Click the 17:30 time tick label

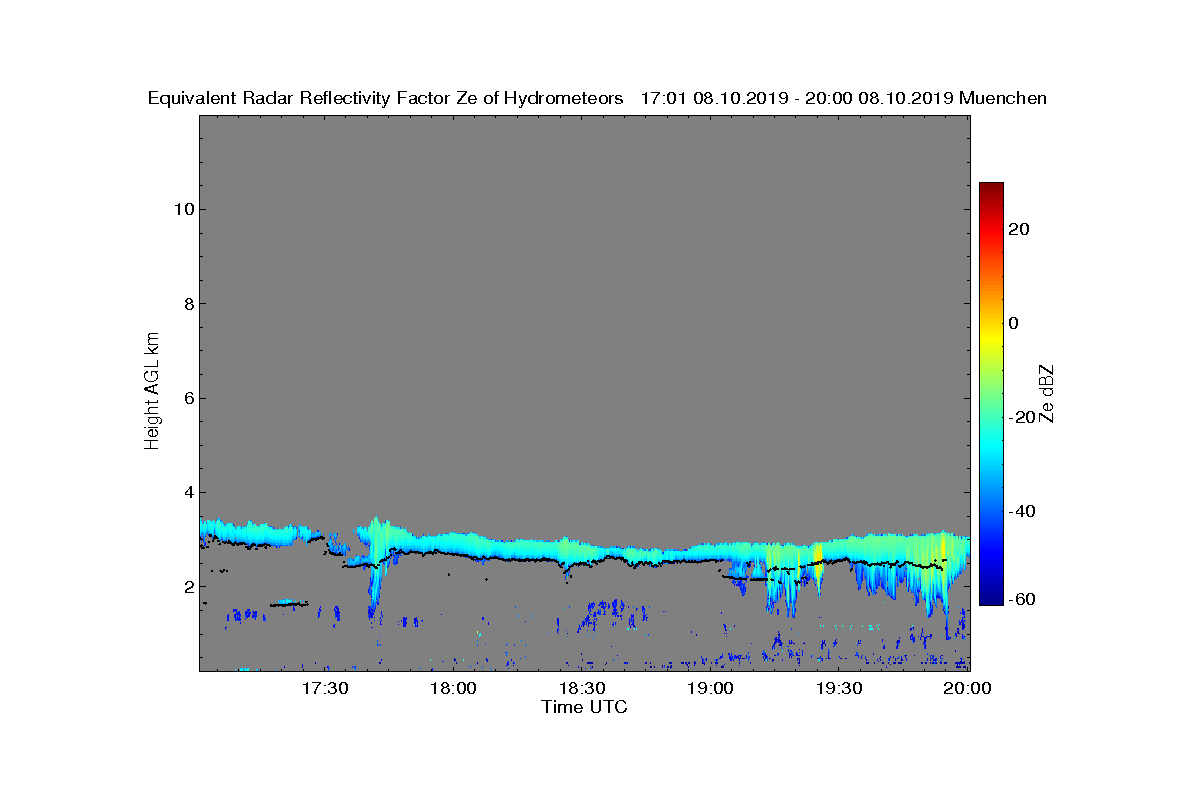[325, 689]
